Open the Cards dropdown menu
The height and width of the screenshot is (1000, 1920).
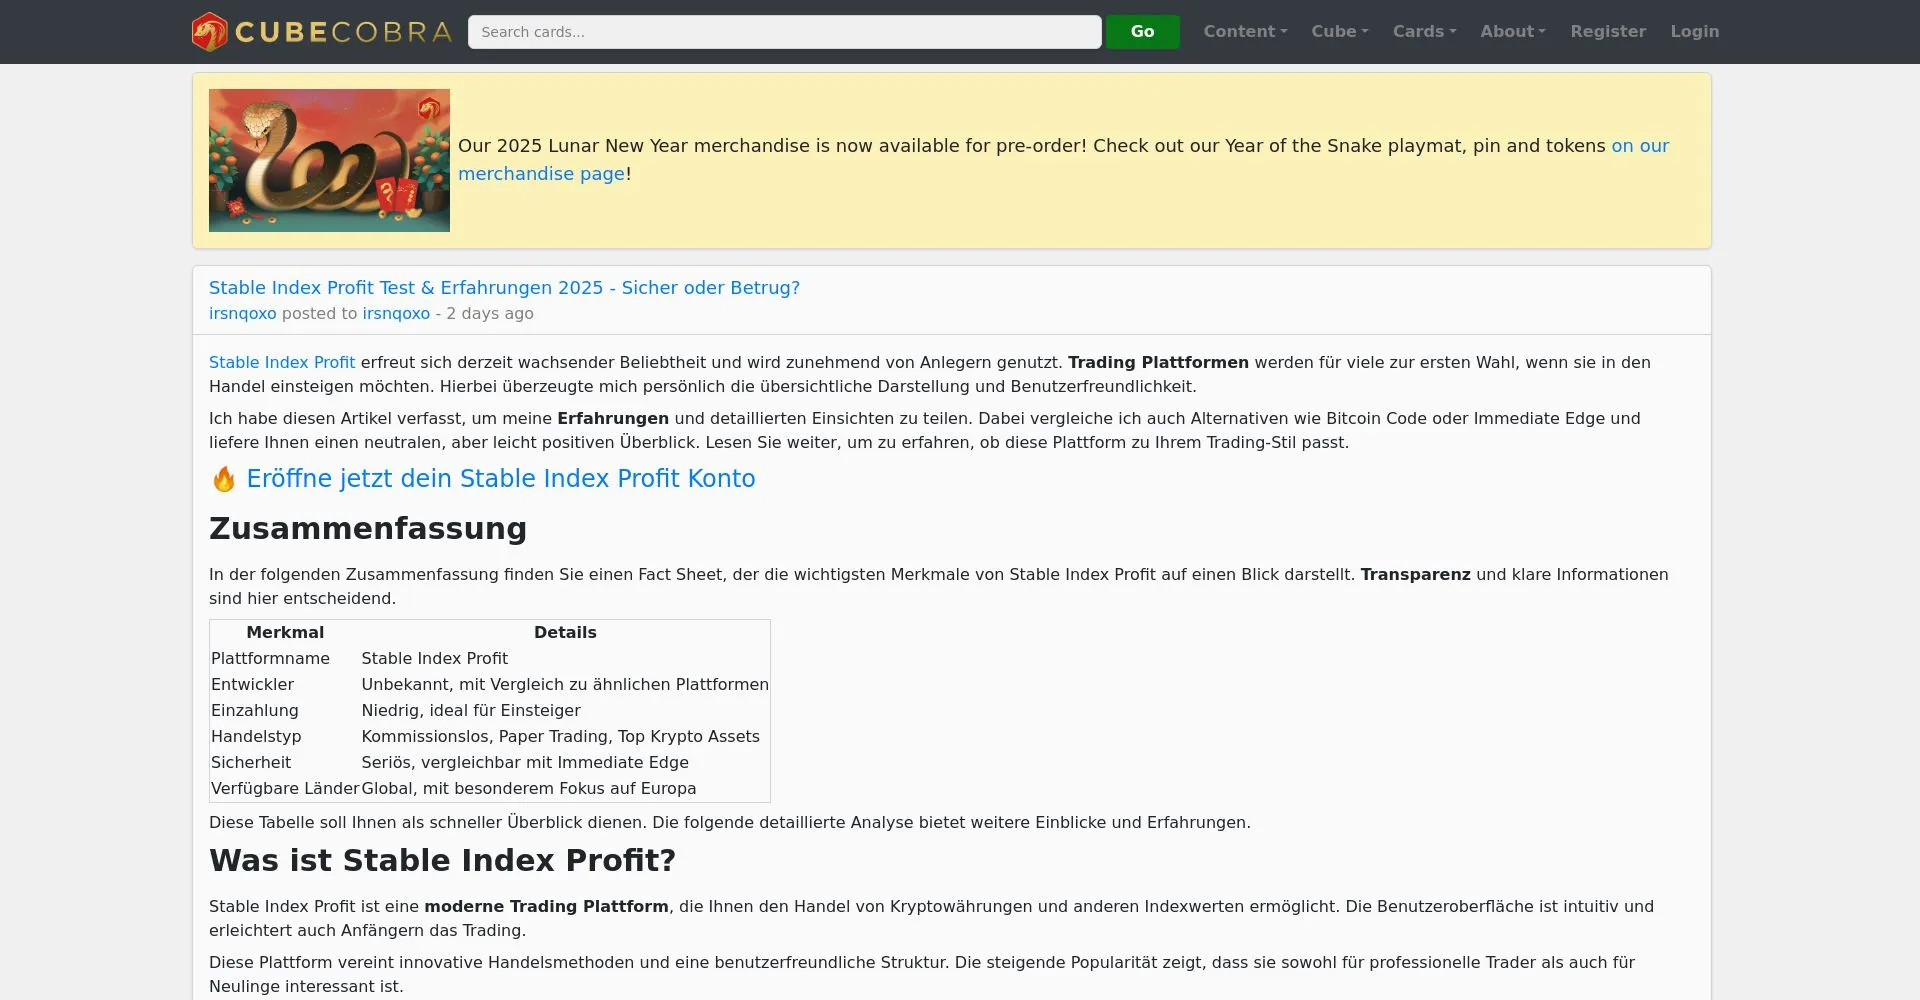(x=1424, y=32)
